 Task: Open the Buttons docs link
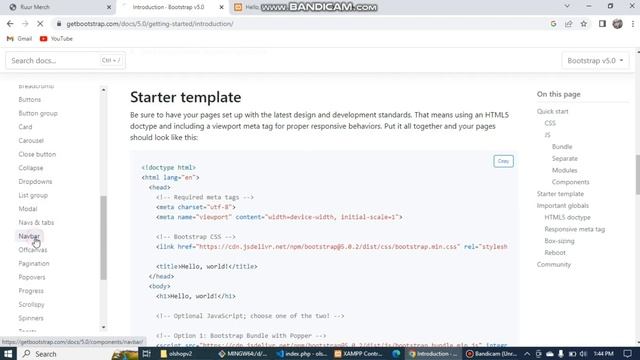[x=30, y=100]
